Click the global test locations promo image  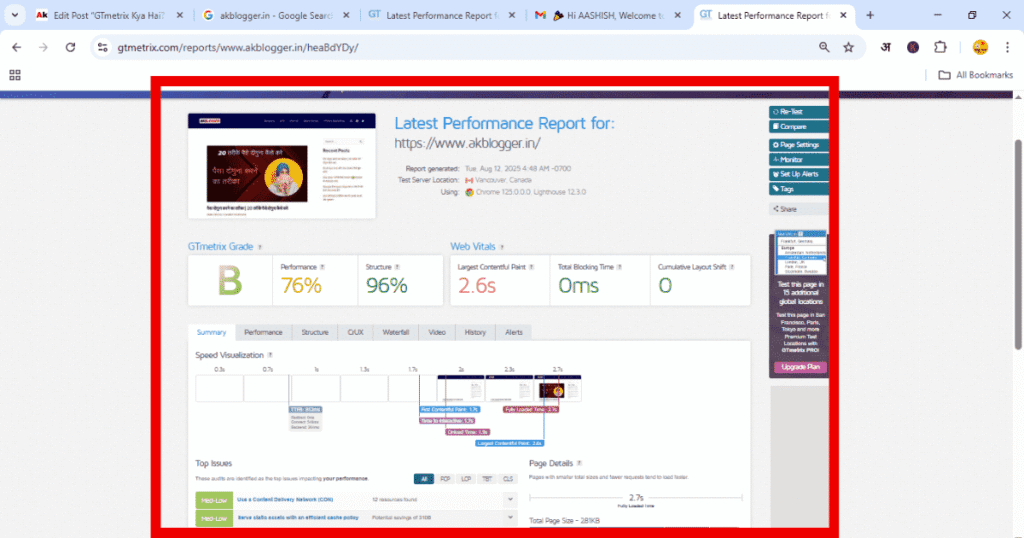(x=801, y=253)
